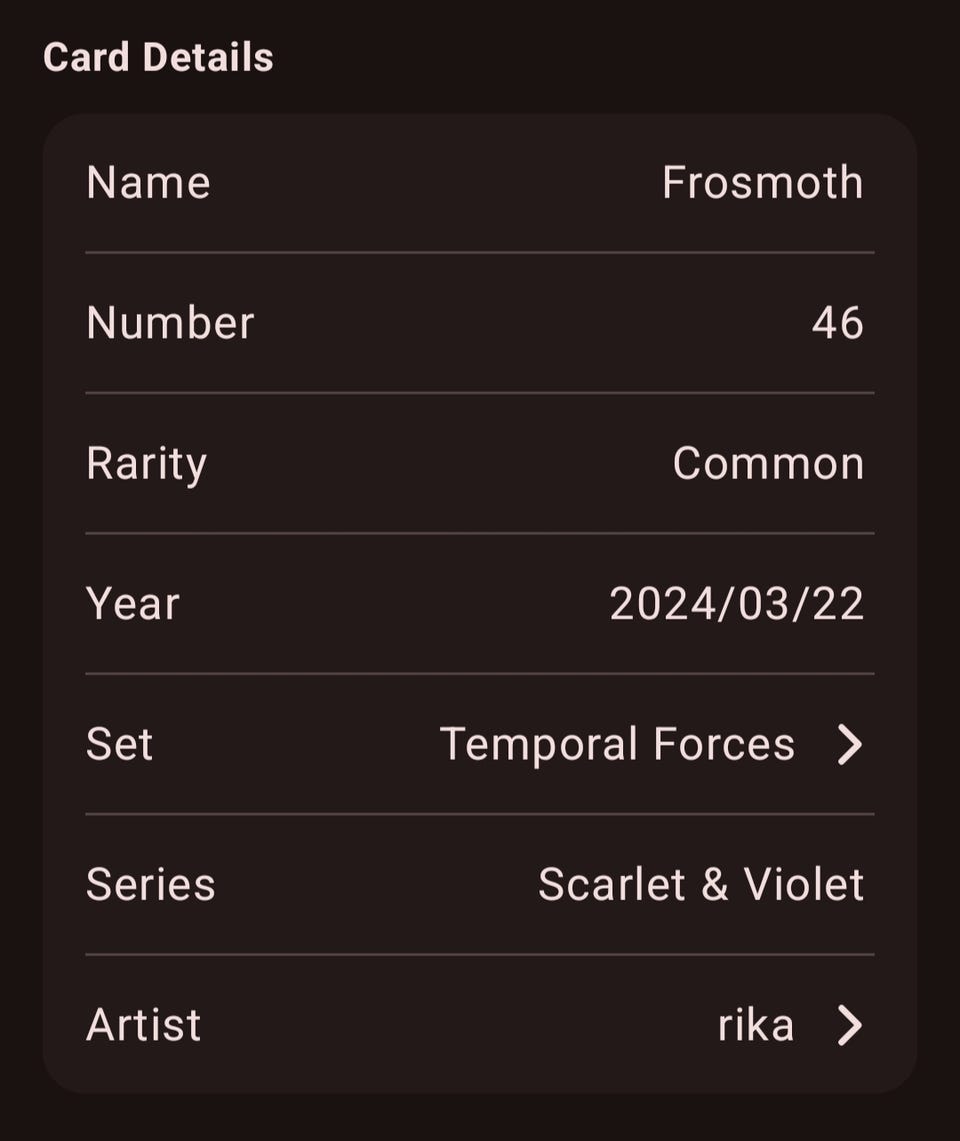Click the ampersand in the series name
This screenshot has width=960, height=1141.
(x=714, y=885)
